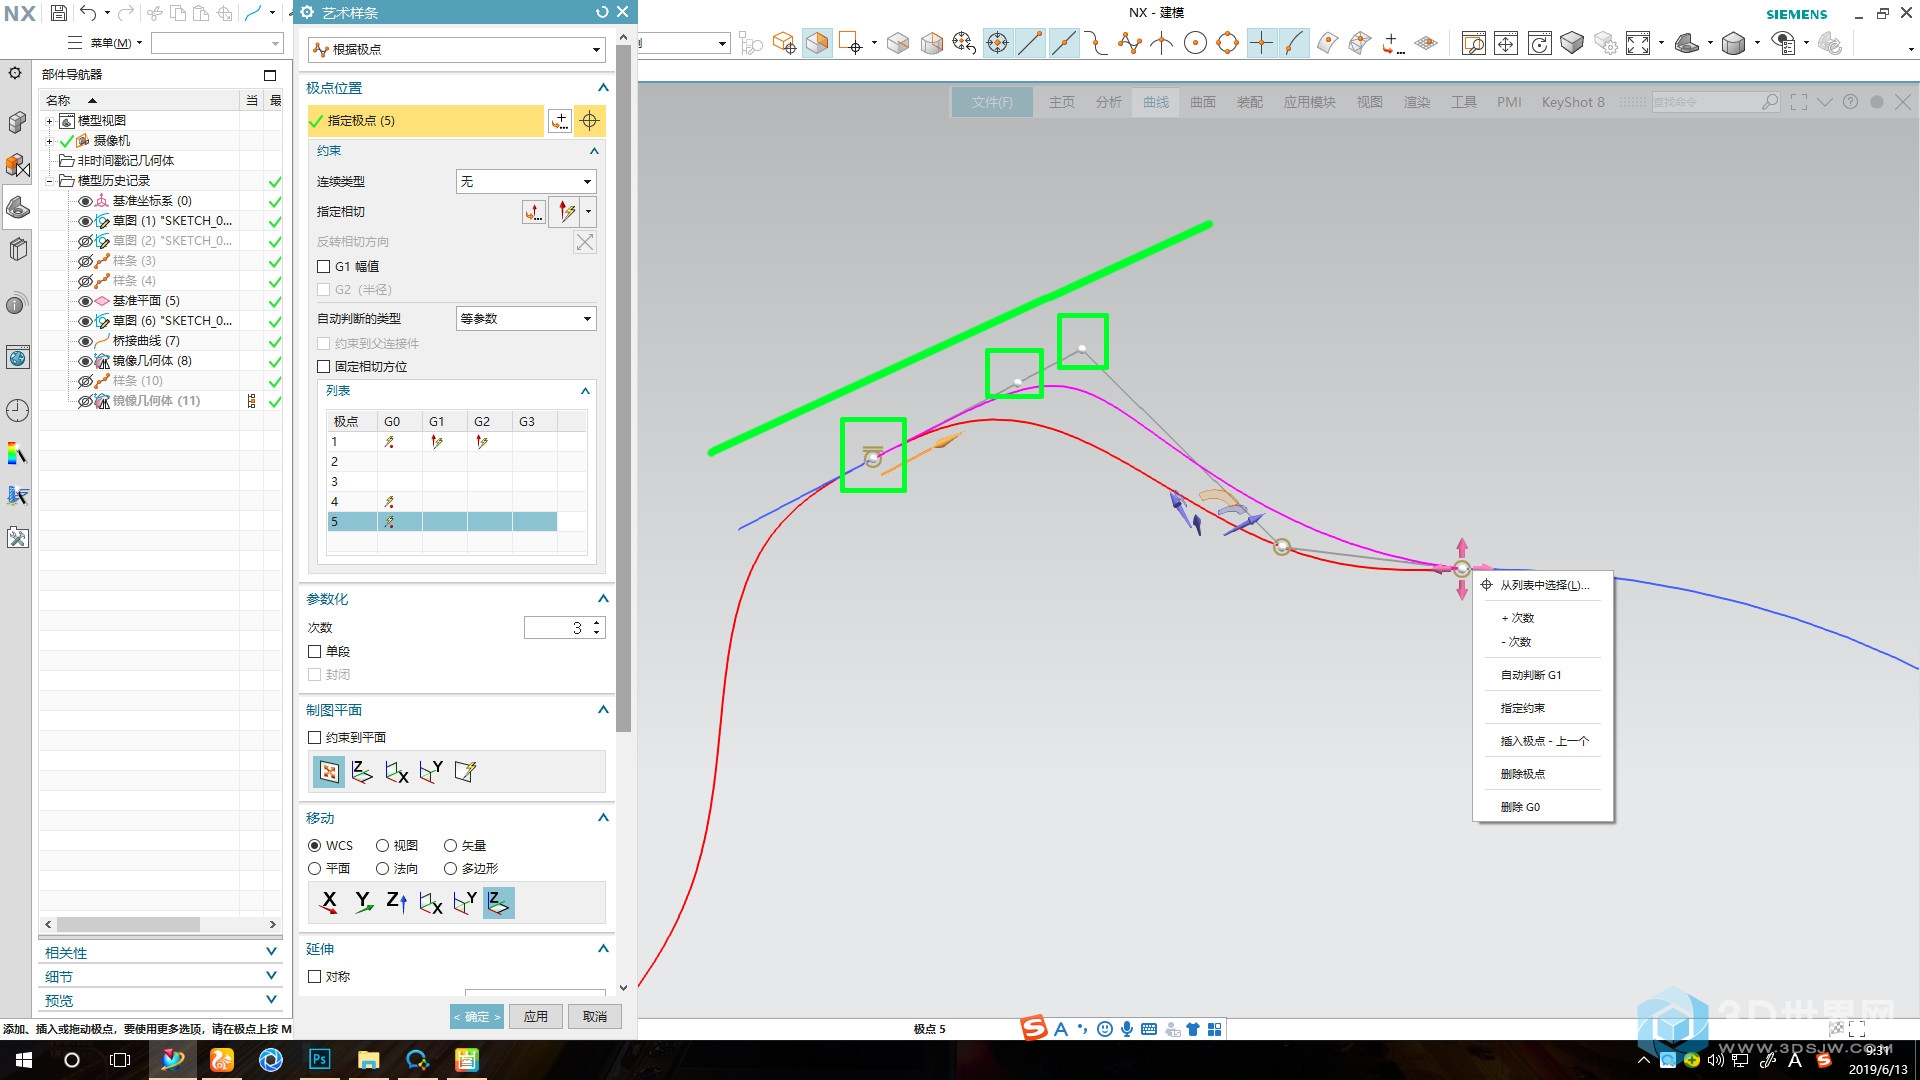Click the Rotate view icon in top toolbar
The height and width of the screenshot is (1080, 1920).
point(1540,43)
